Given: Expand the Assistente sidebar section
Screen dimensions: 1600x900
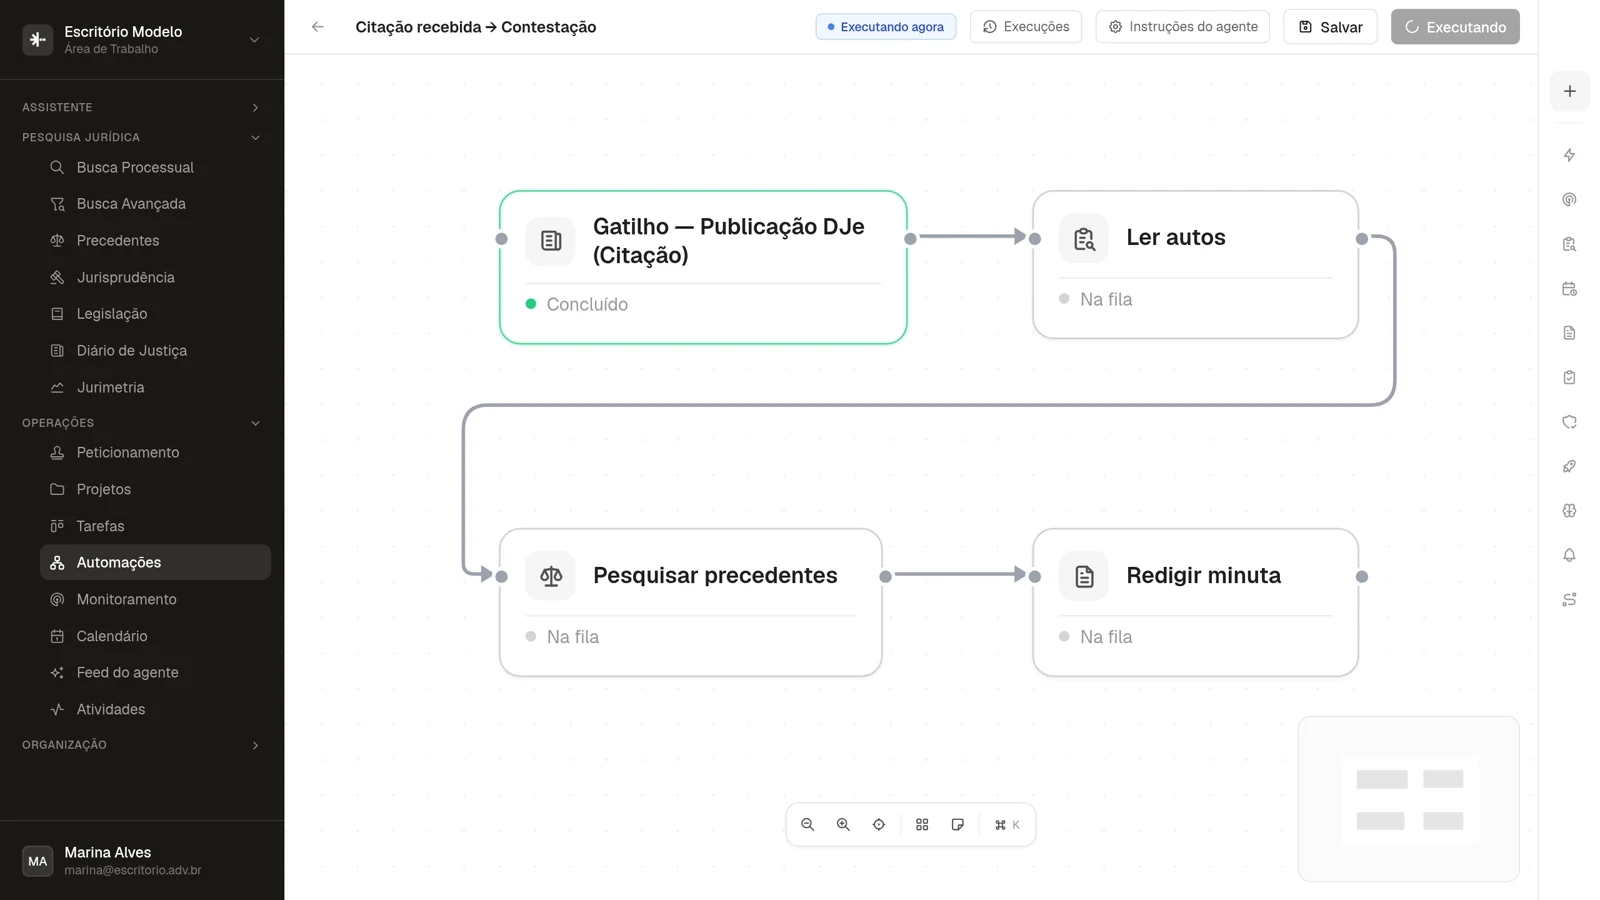Looking at the screenshot, I should coord(142,107).
